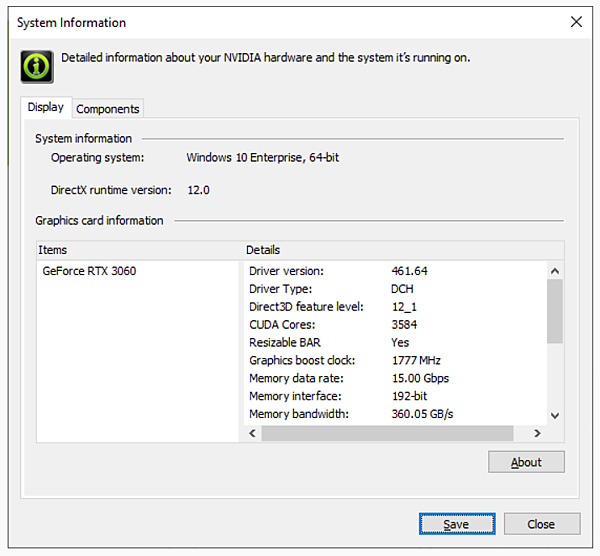This screenshot has width=600, height=556.
Task: Open the About dialog
Action: pyautogui.click(x=526, y=462)
